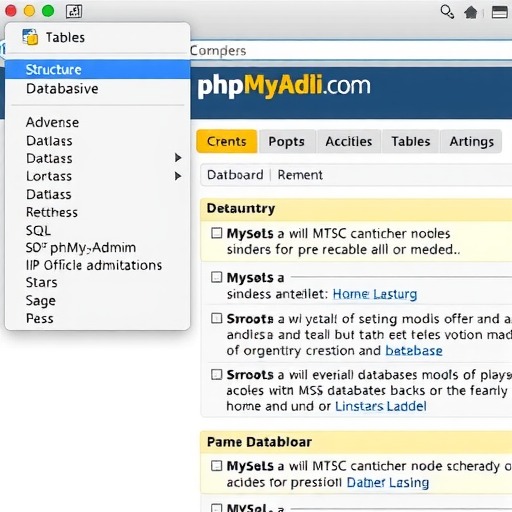This screenshot has width=512, height=512.
Task: Select the Pess menu entry
Action: [x=40, y=318]
